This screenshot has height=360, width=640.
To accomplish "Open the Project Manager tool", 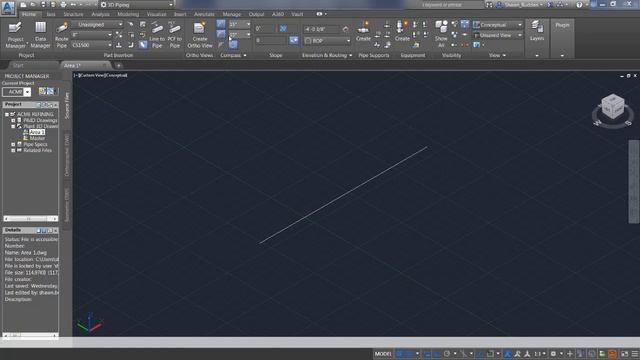I will tap(15, 35).
